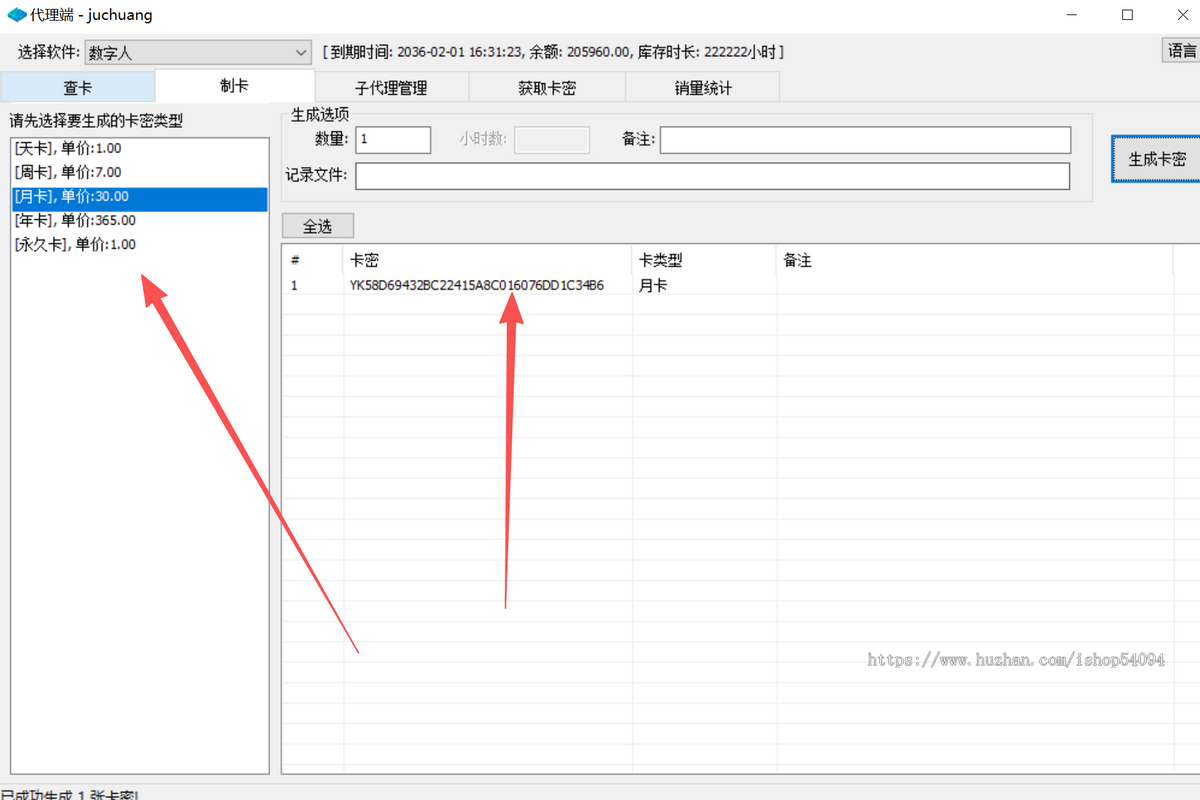Open the 子代理管理 tab

click(391, 88)
